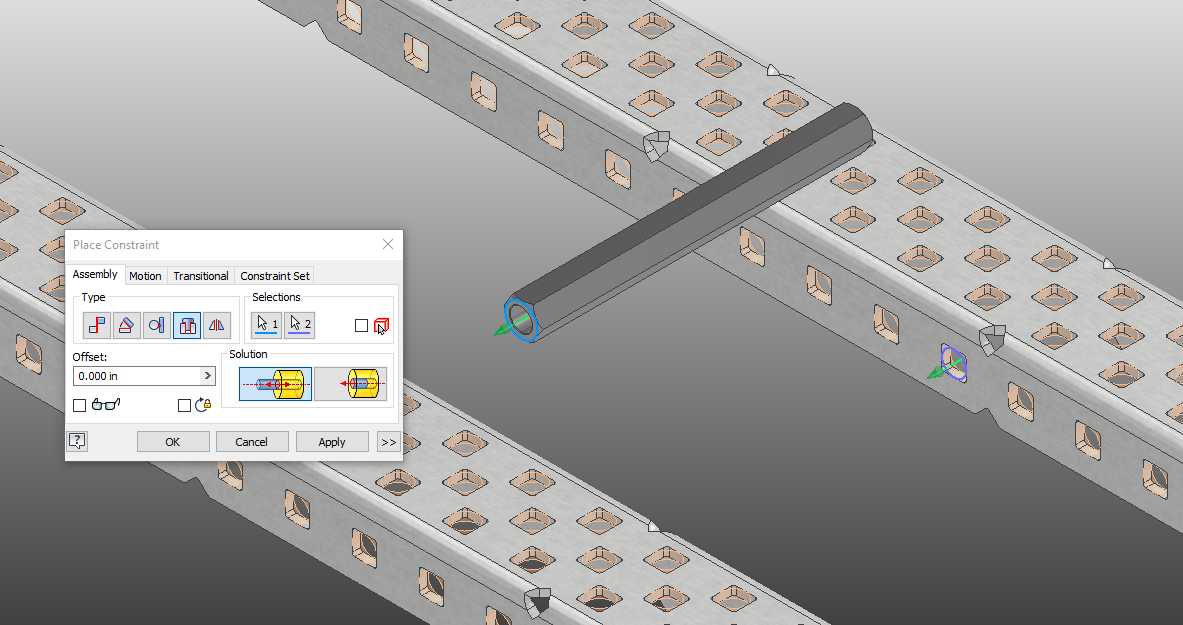Image resolution: width=1183 pixels, height=625 pixels.
Task: Select the blue circular edge on the shaft end
Action: [523, 319]
